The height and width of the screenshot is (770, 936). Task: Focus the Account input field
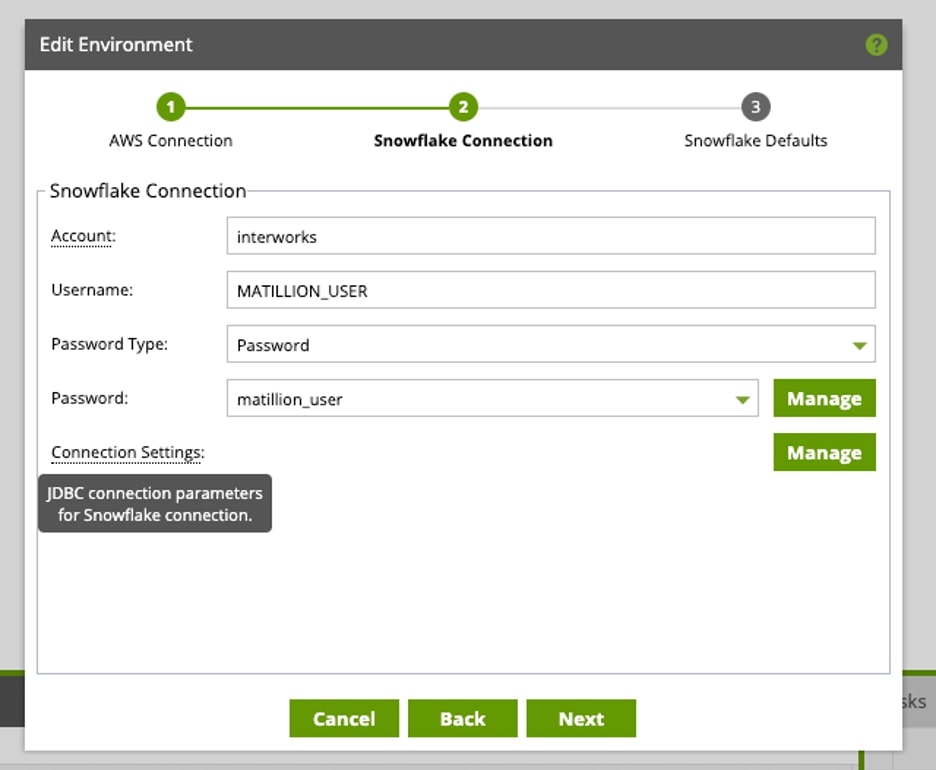(x=551, y=236)
